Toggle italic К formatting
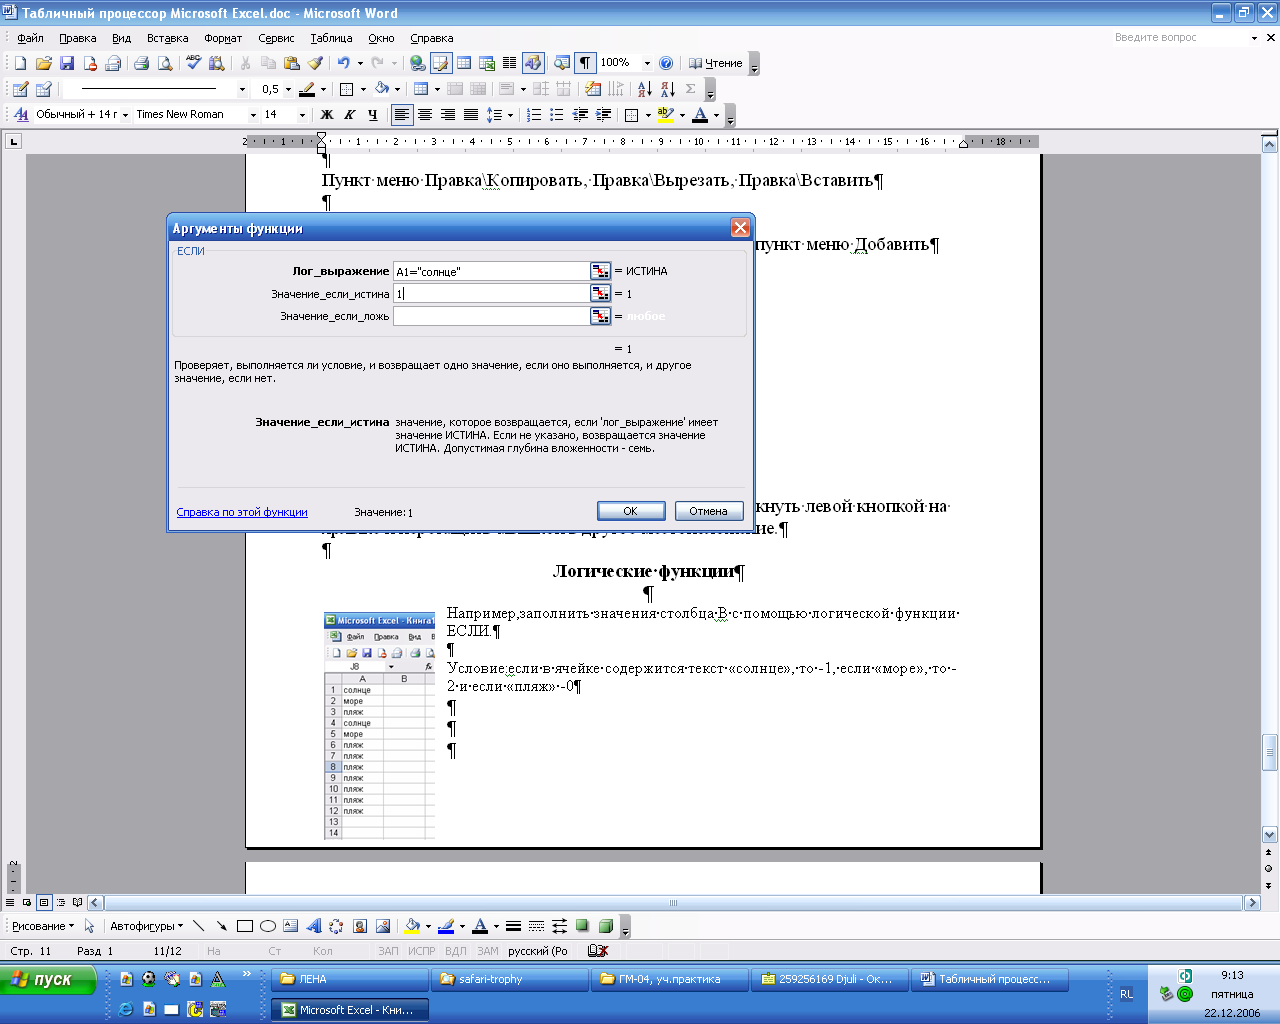Image resolution: width=1280 pixels, height=1024 pixels. point(349,115)
